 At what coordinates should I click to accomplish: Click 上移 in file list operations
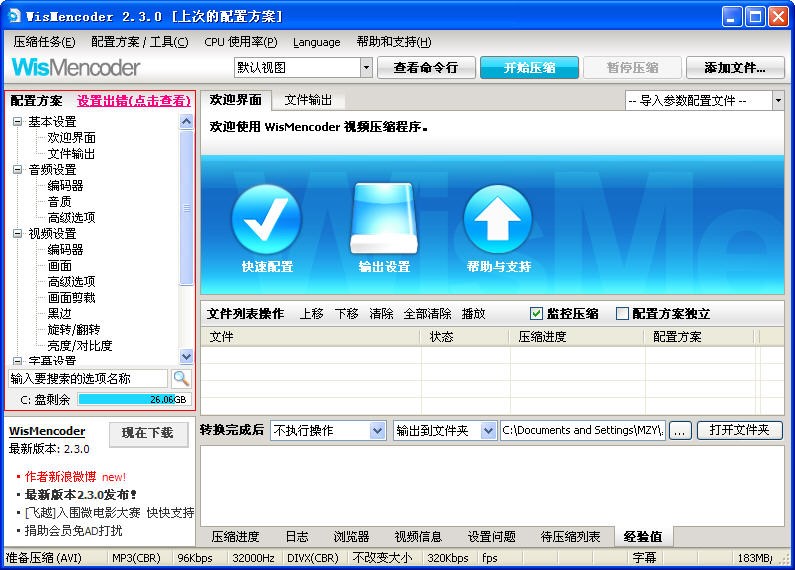311,314
